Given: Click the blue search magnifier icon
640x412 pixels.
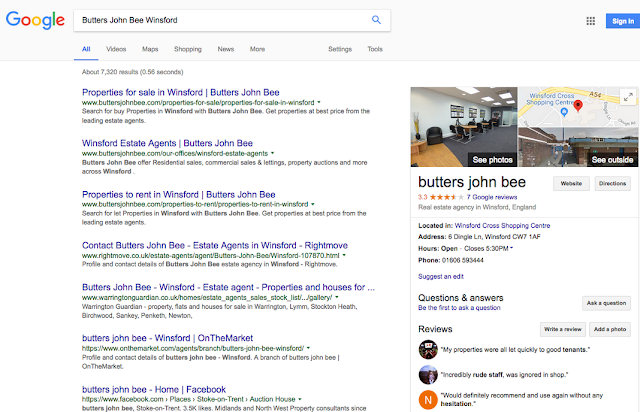Looking at the screenshot, I should click(x=376, y=20).
